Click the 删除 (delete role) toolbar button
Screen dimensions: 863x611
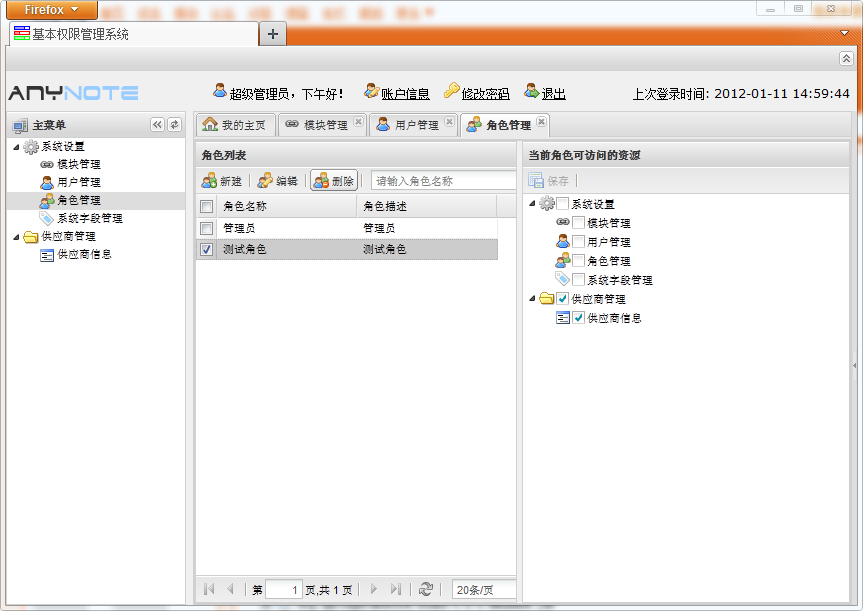(334, 181)
